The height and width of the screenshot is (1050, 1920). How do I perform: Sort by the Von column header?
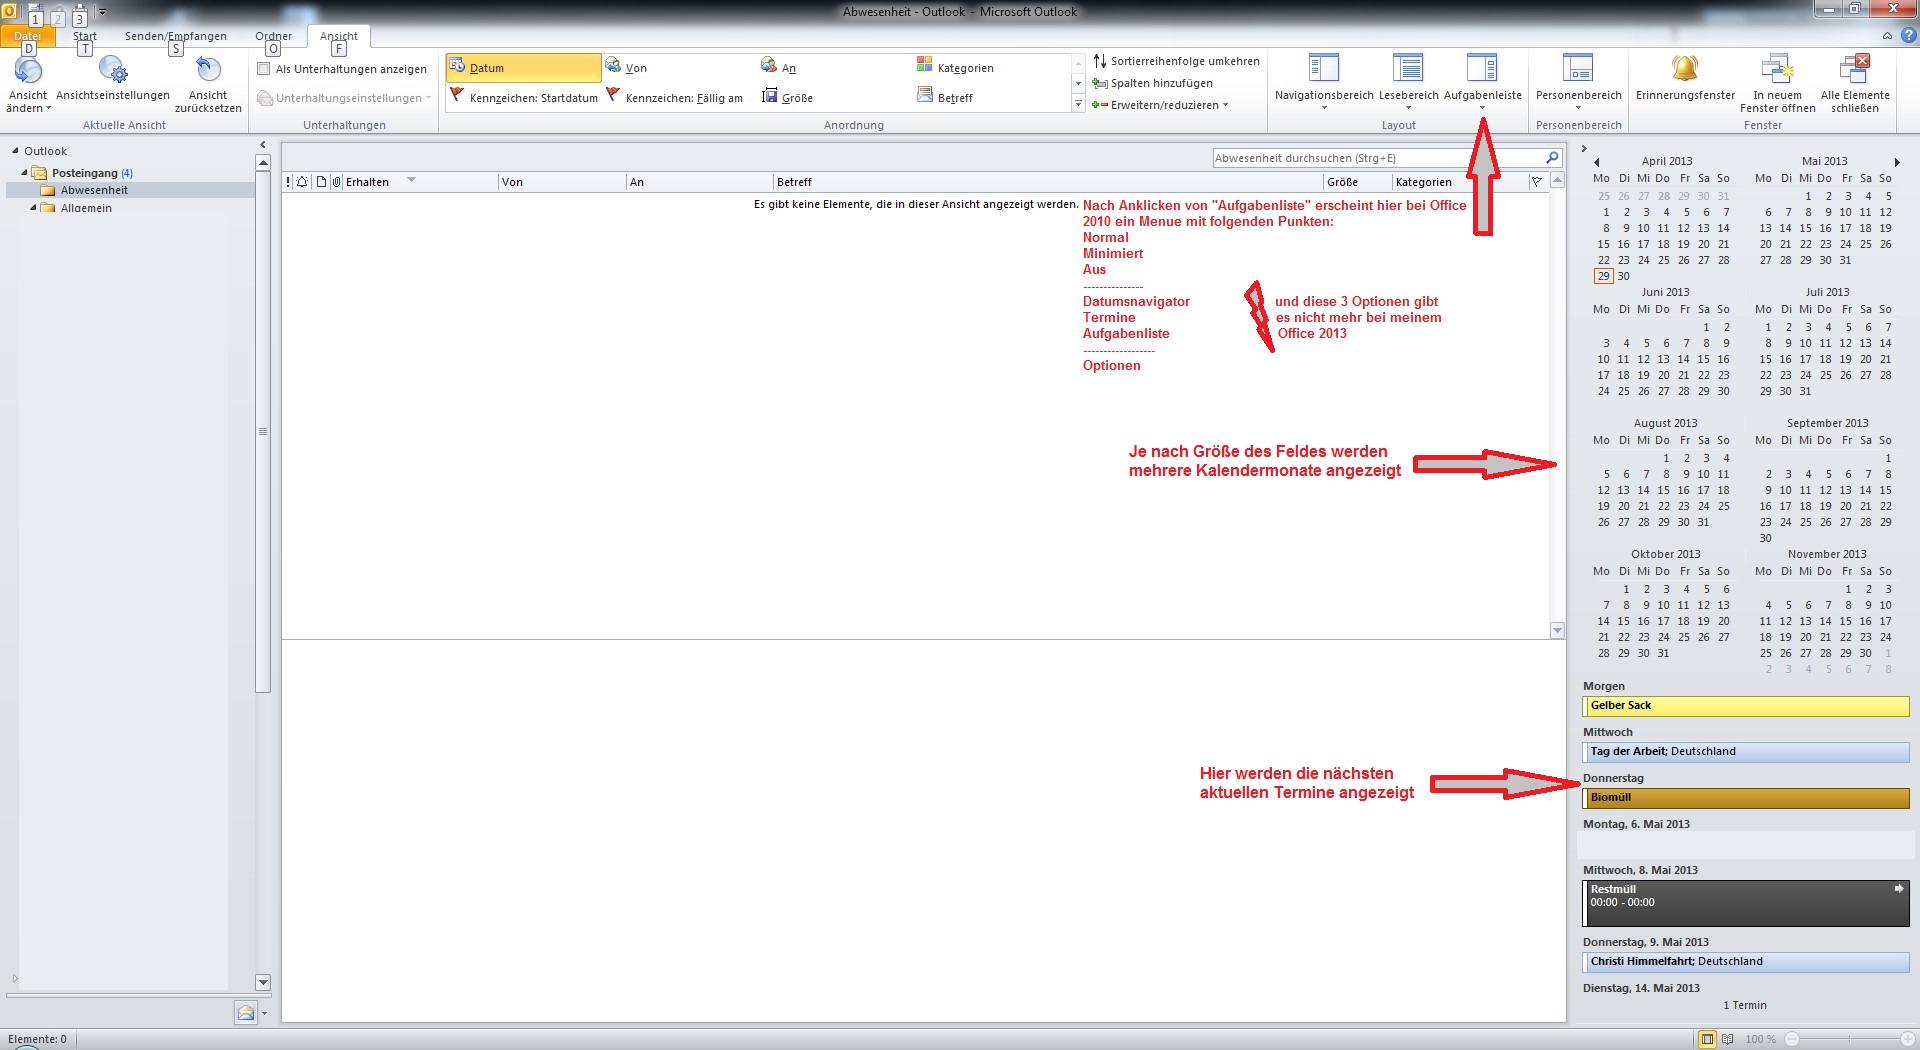(x=562, y=182)
